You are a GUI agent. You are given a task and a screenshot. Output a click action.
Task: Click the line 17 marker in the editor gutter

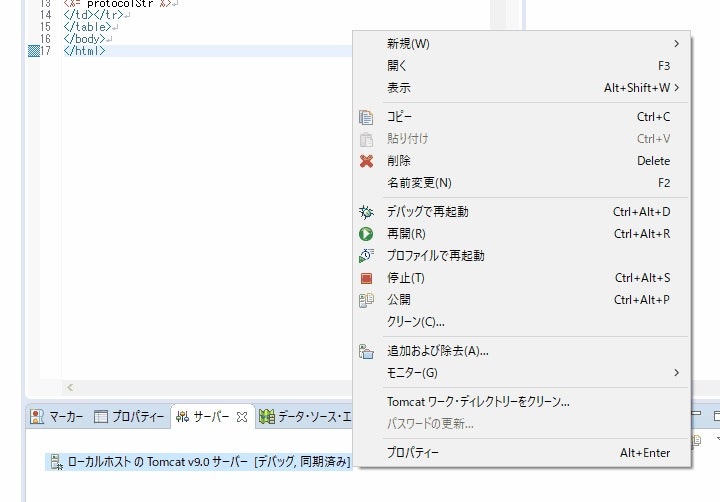point(34,51)
